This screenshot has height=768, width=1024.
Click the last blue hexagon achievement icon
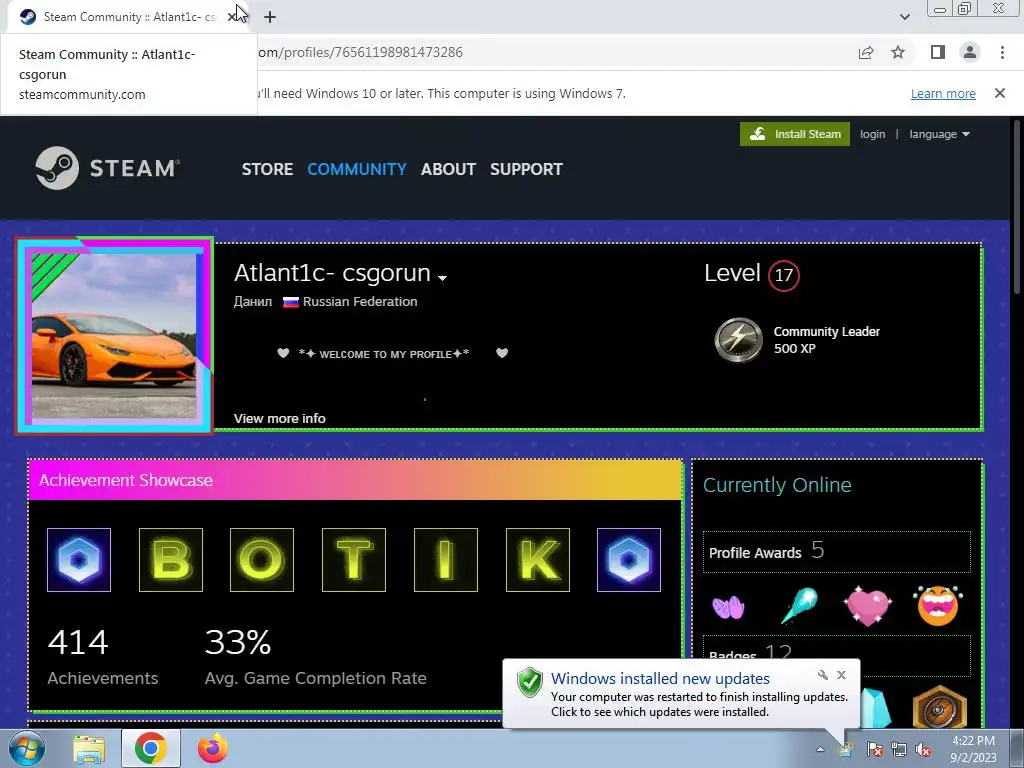click(629, 560)
